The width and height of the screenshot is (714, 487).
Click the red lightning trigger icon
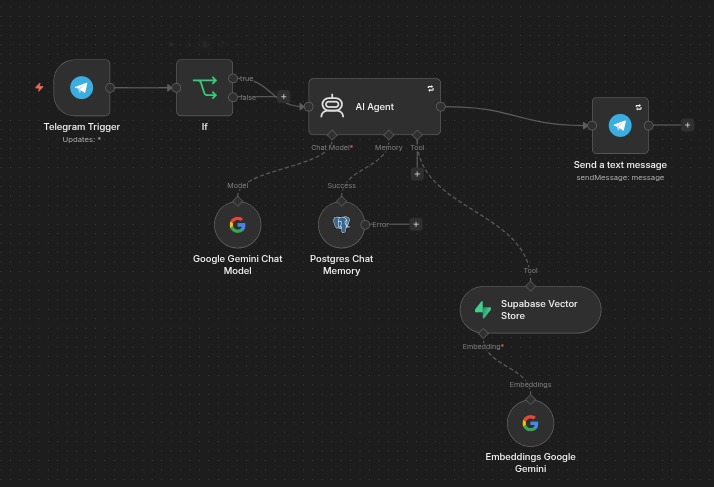(x=40, y=87)
